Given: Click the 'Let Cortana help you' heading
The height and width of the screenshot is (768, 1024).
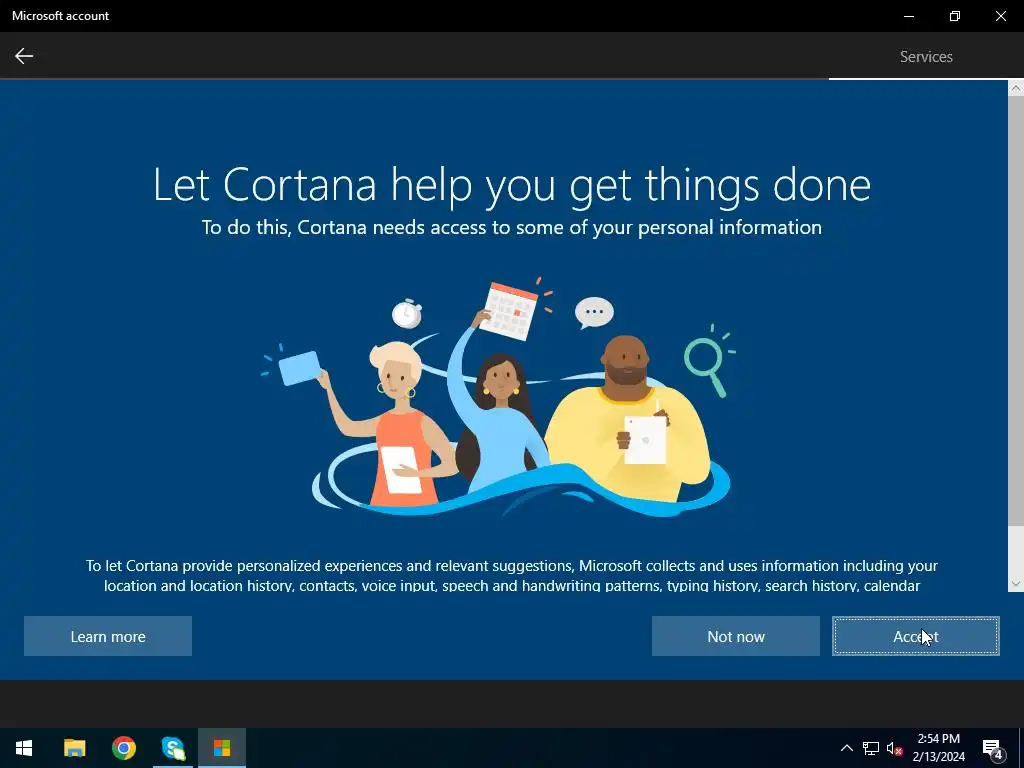Looking at the screenshot, I should [x=512, y=185].
